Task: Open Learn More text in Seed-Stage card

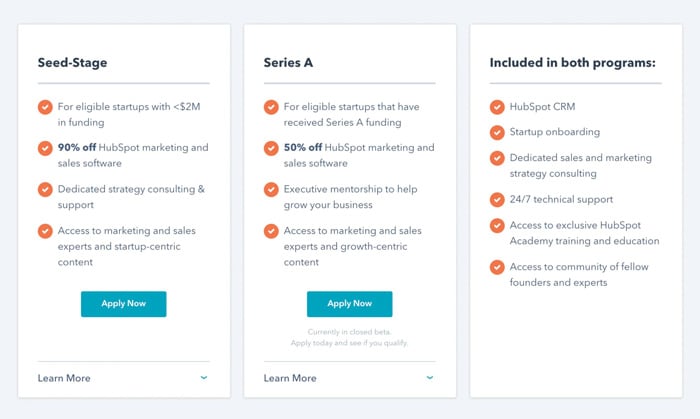Action: pyautogui.click(x=64, y=378)
